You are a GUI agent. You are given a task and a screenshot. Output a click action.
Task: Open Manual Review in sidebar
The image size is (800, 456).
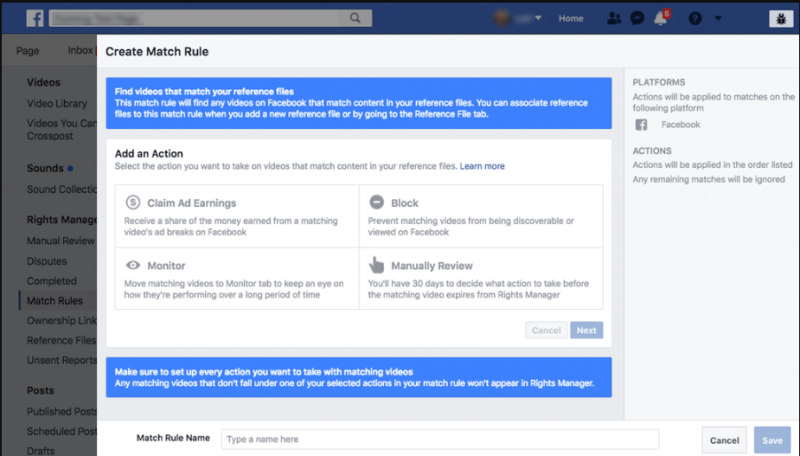60,241
